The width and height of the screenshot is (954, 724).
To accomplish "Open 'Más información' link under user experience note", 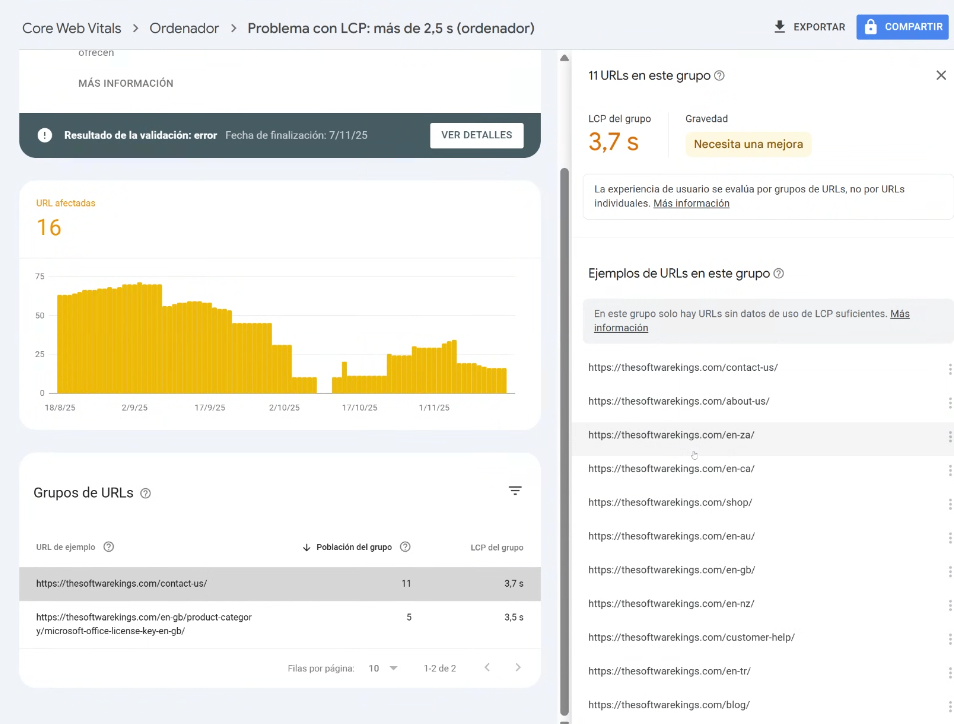I will pos(691,204).
